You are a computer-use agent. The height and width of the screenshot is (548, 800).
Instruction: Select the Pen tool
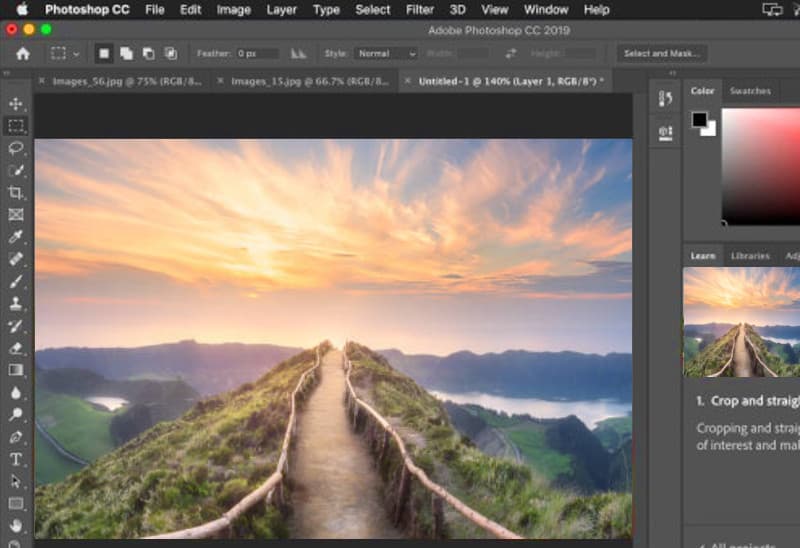click(16, 437)
